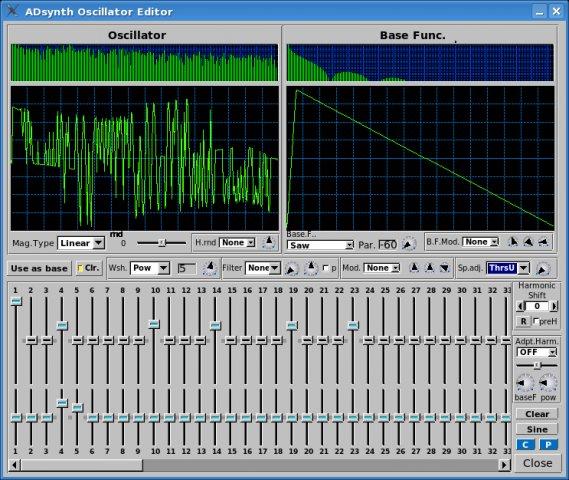Image resolution: width=569 pixels, height=480 pixels.
Task: Click the rnd oscillator randomness slider
Action: coord(161,243)
